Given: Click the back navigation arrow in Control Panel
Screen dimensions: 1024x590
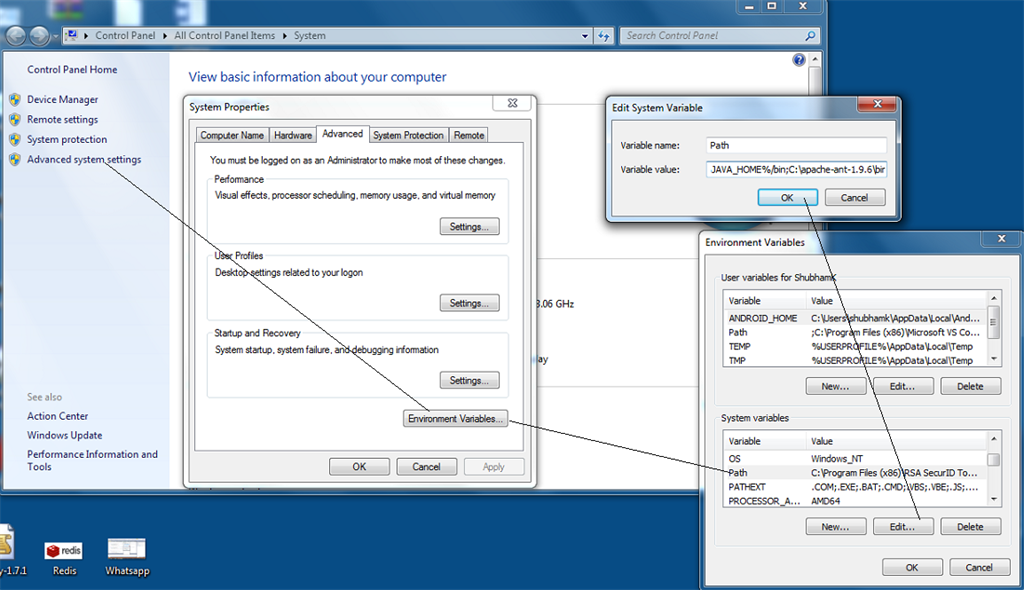Looking at the screenshot, I should click(16, 35).
